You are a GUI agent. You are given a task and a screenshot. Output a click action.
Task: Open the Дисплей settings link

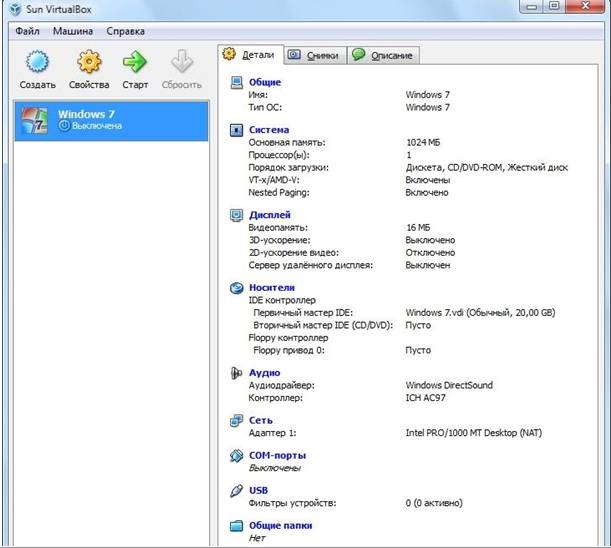coord(270,215)
